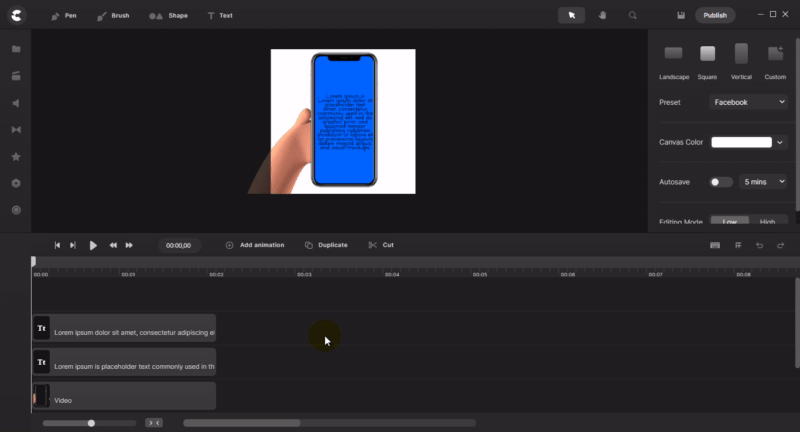Click the right panel vertical scrollbar

(x=797, y=124)
